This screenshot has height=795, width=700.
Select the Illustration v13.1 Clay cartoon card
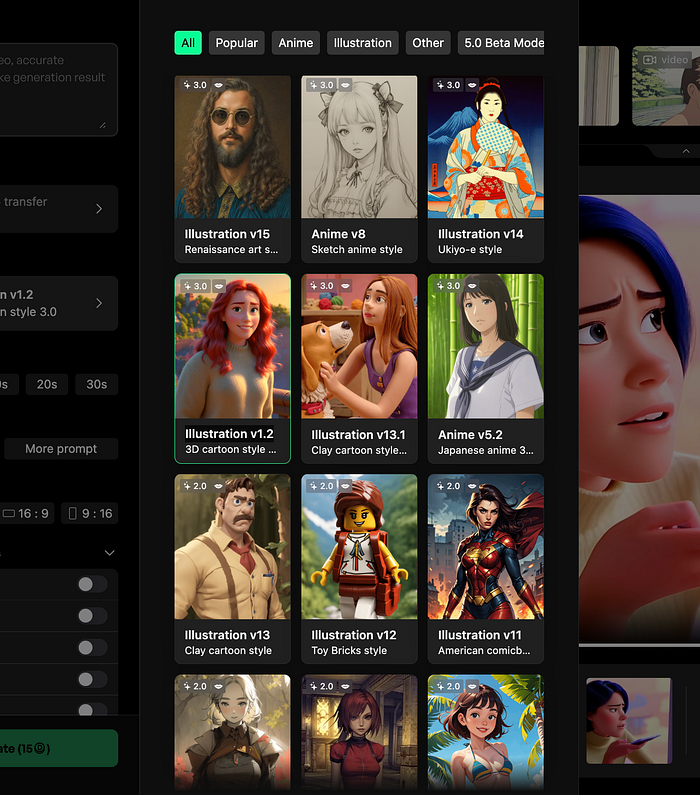359,369
